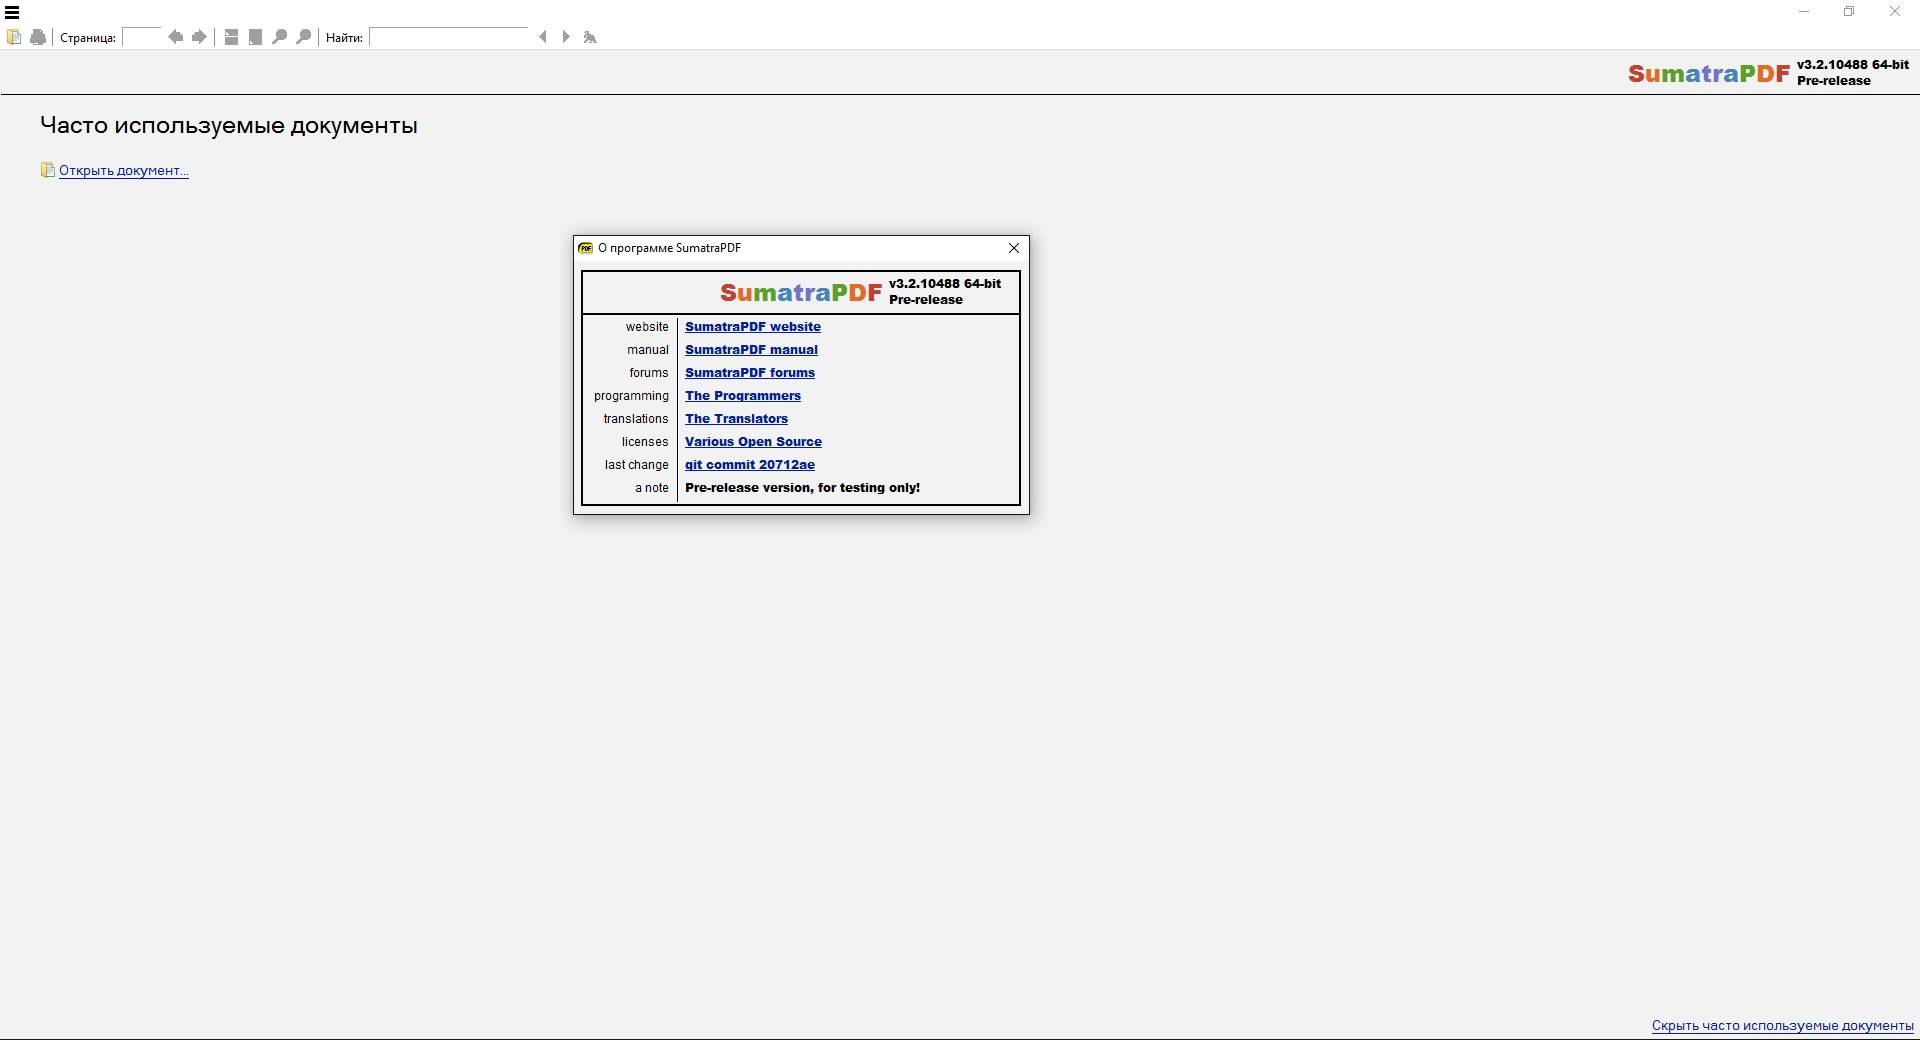The width and height of the screenshot is (1920, 1040).
Task: Go to next page arrow icon
Action: (x=199, y=37)
